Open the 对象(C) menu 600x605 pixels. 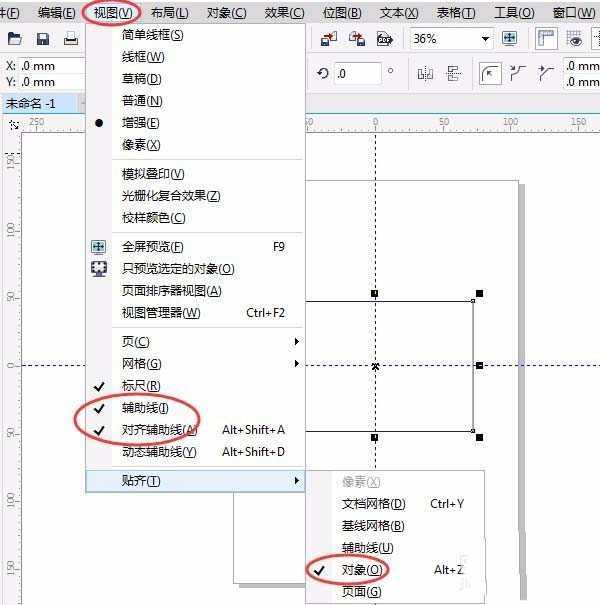226,13
